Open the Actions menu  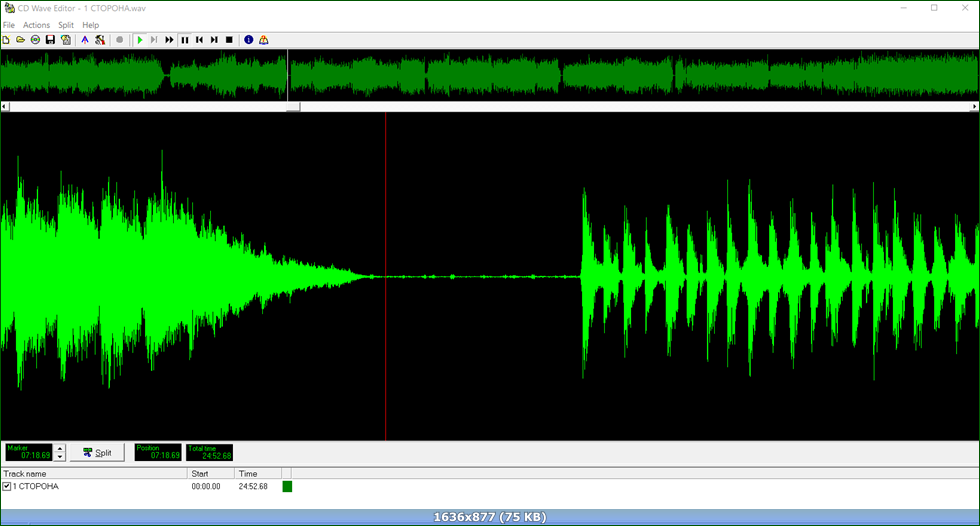coord(36,25)
